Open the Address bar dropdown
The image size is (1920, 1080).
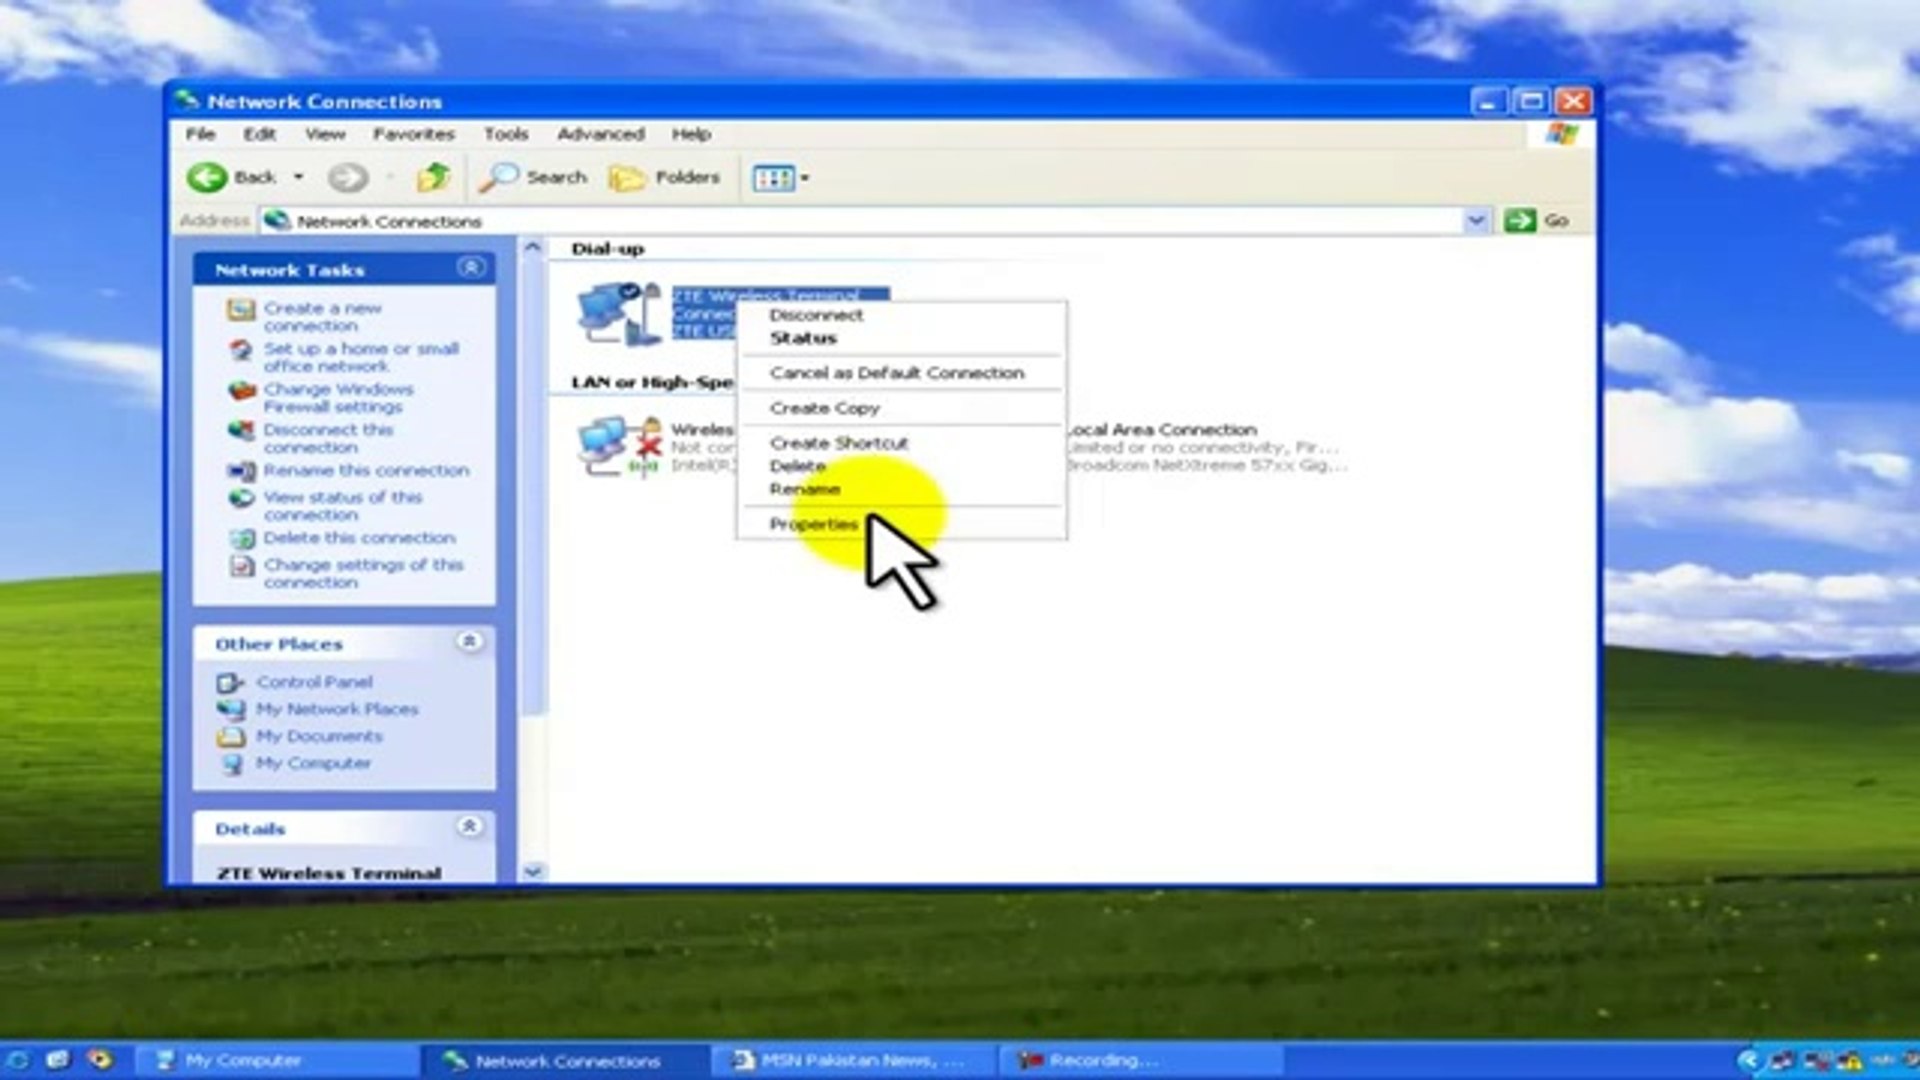1475,220
